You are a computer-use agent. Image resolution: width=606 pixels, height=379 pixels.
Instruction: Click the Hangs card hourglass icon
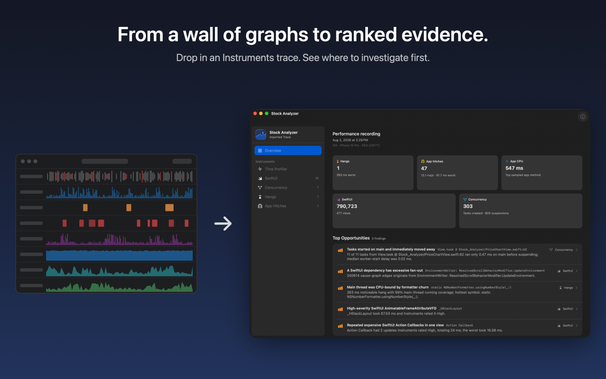pos(337,161)
